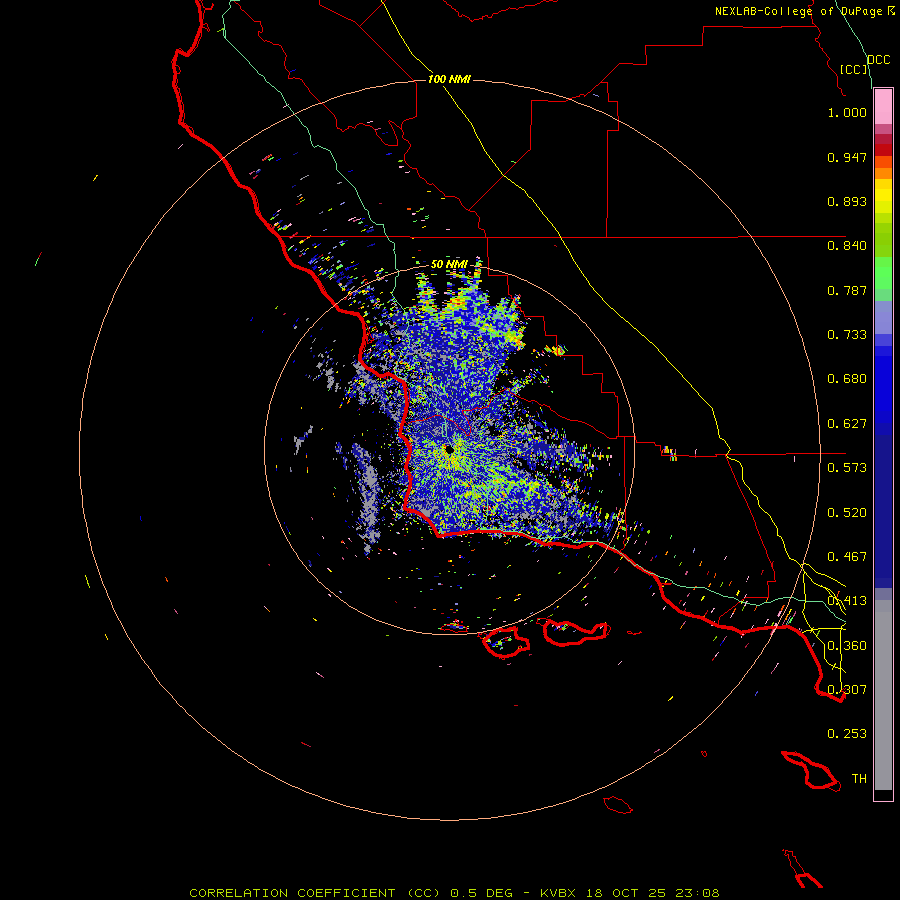Viewport: 900px width, 900px height.
Task: Click the KVBX radar site center dot
Action: pyautogui.click(x=449, y=449)
